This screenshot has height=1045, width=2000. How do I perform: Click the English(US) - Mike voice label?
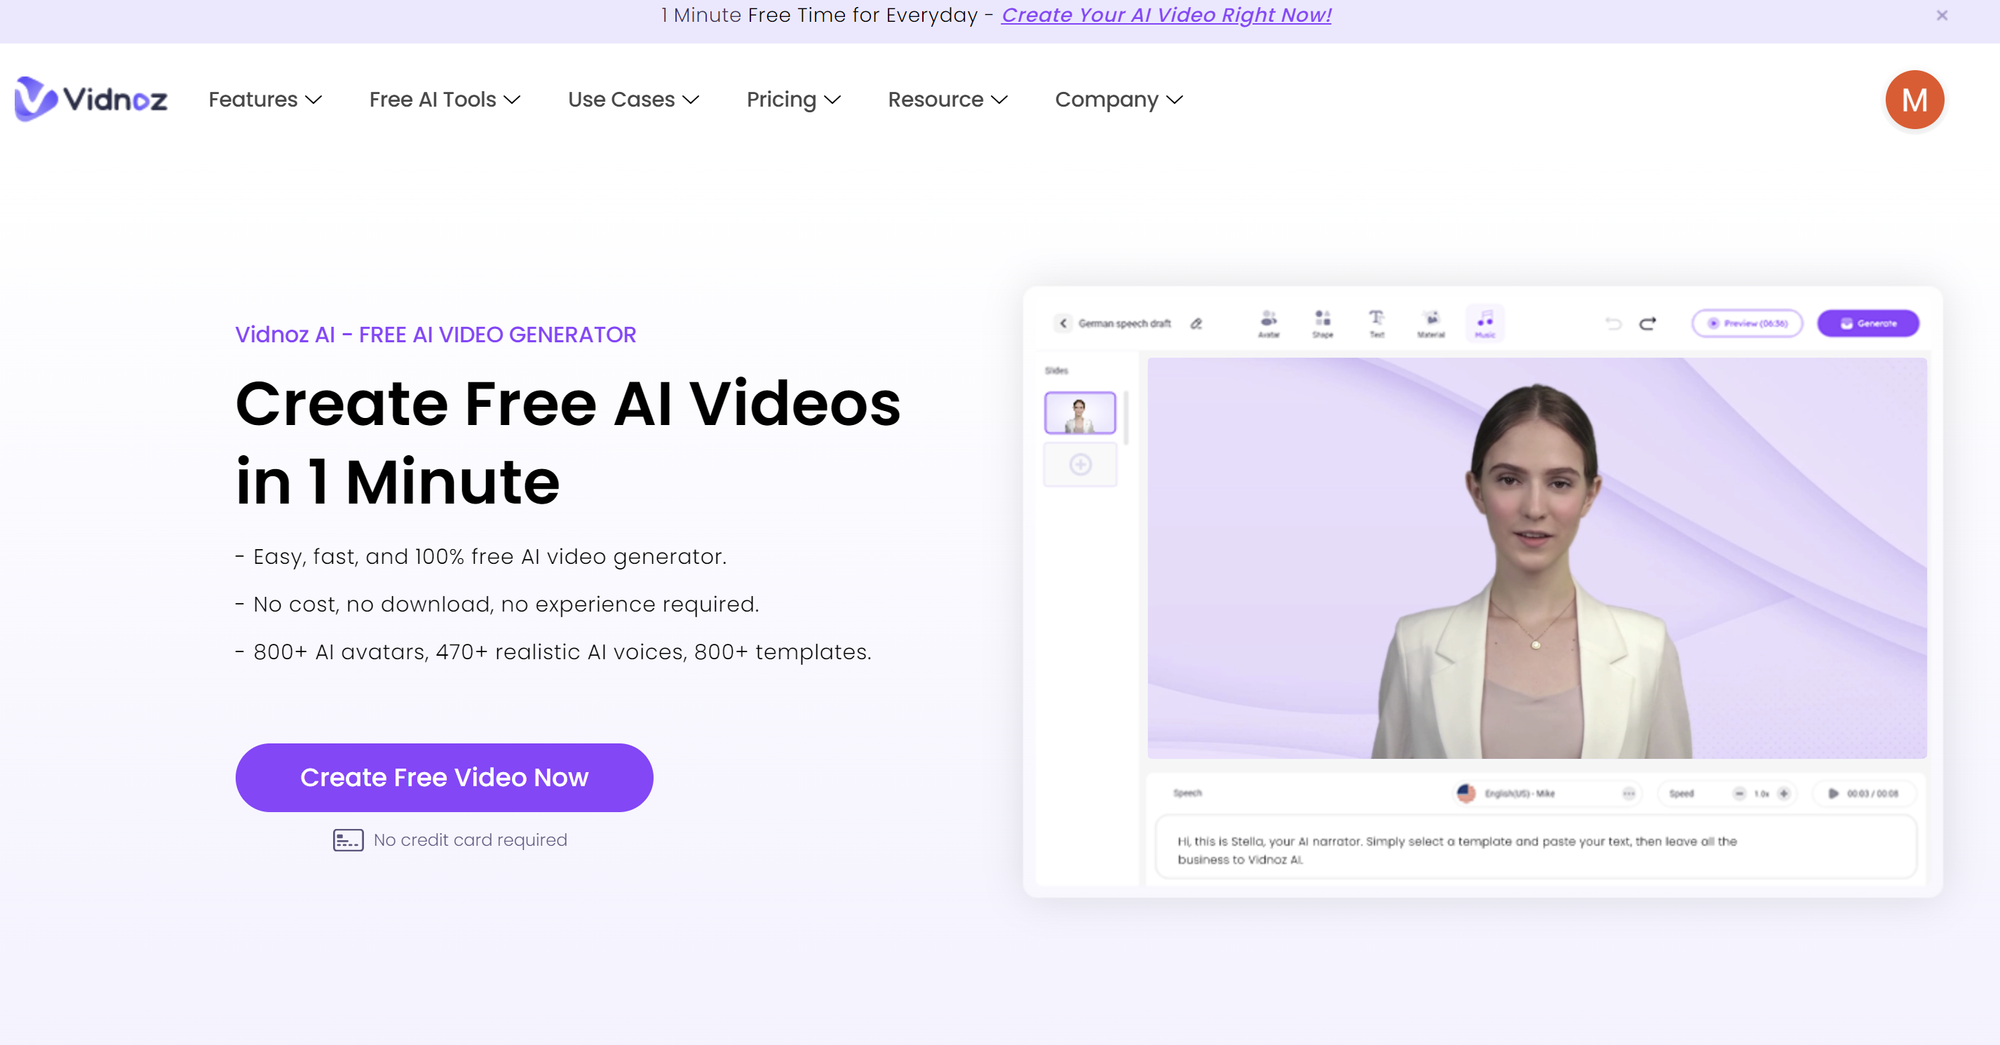pyautogui.click(x=1519, y=793)
